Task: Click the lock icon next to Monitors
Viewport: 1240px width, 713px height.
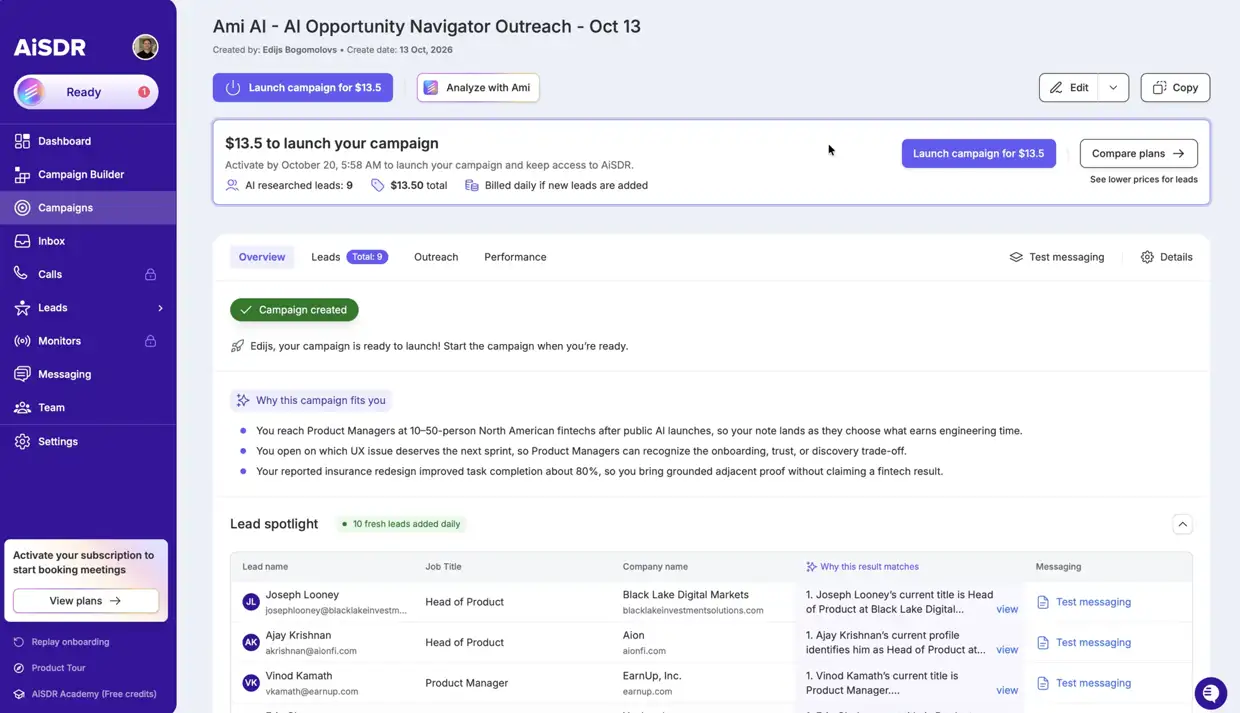Action: point(150,341)
